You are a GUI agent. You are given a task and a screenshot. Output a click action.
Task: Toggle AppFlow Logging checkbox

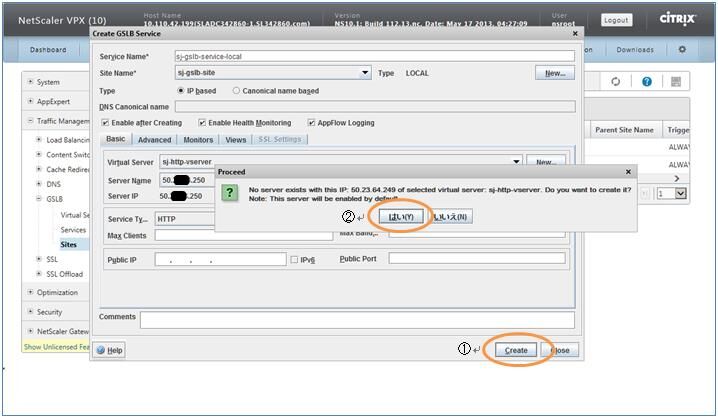pos(311,123)
